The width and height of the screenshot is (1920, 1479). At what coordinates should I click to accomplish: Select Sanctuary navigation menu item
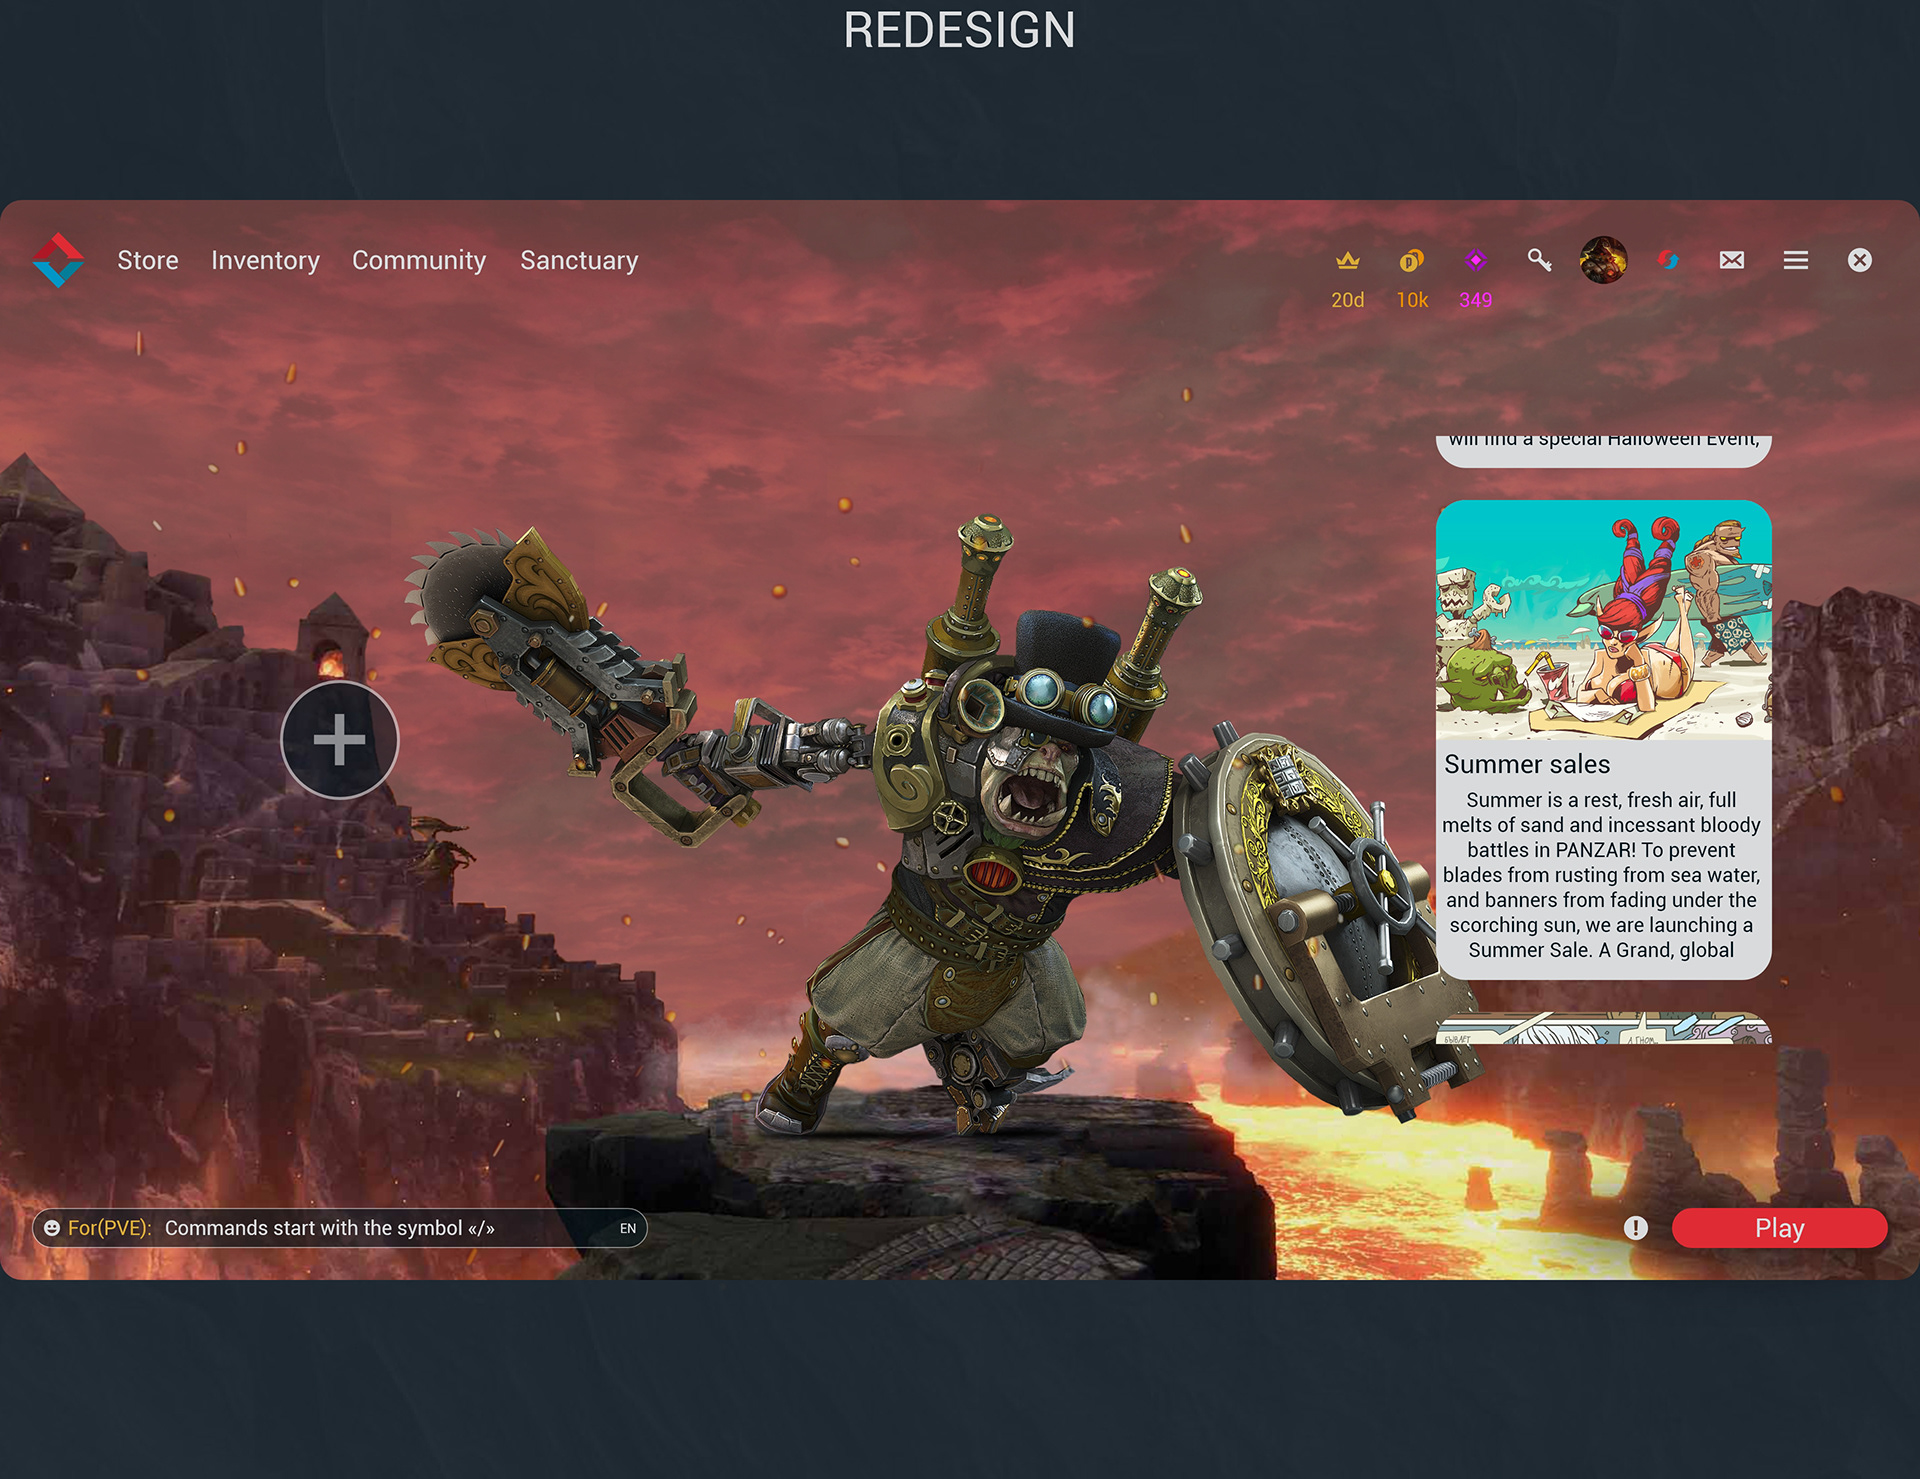coord(579,259)
